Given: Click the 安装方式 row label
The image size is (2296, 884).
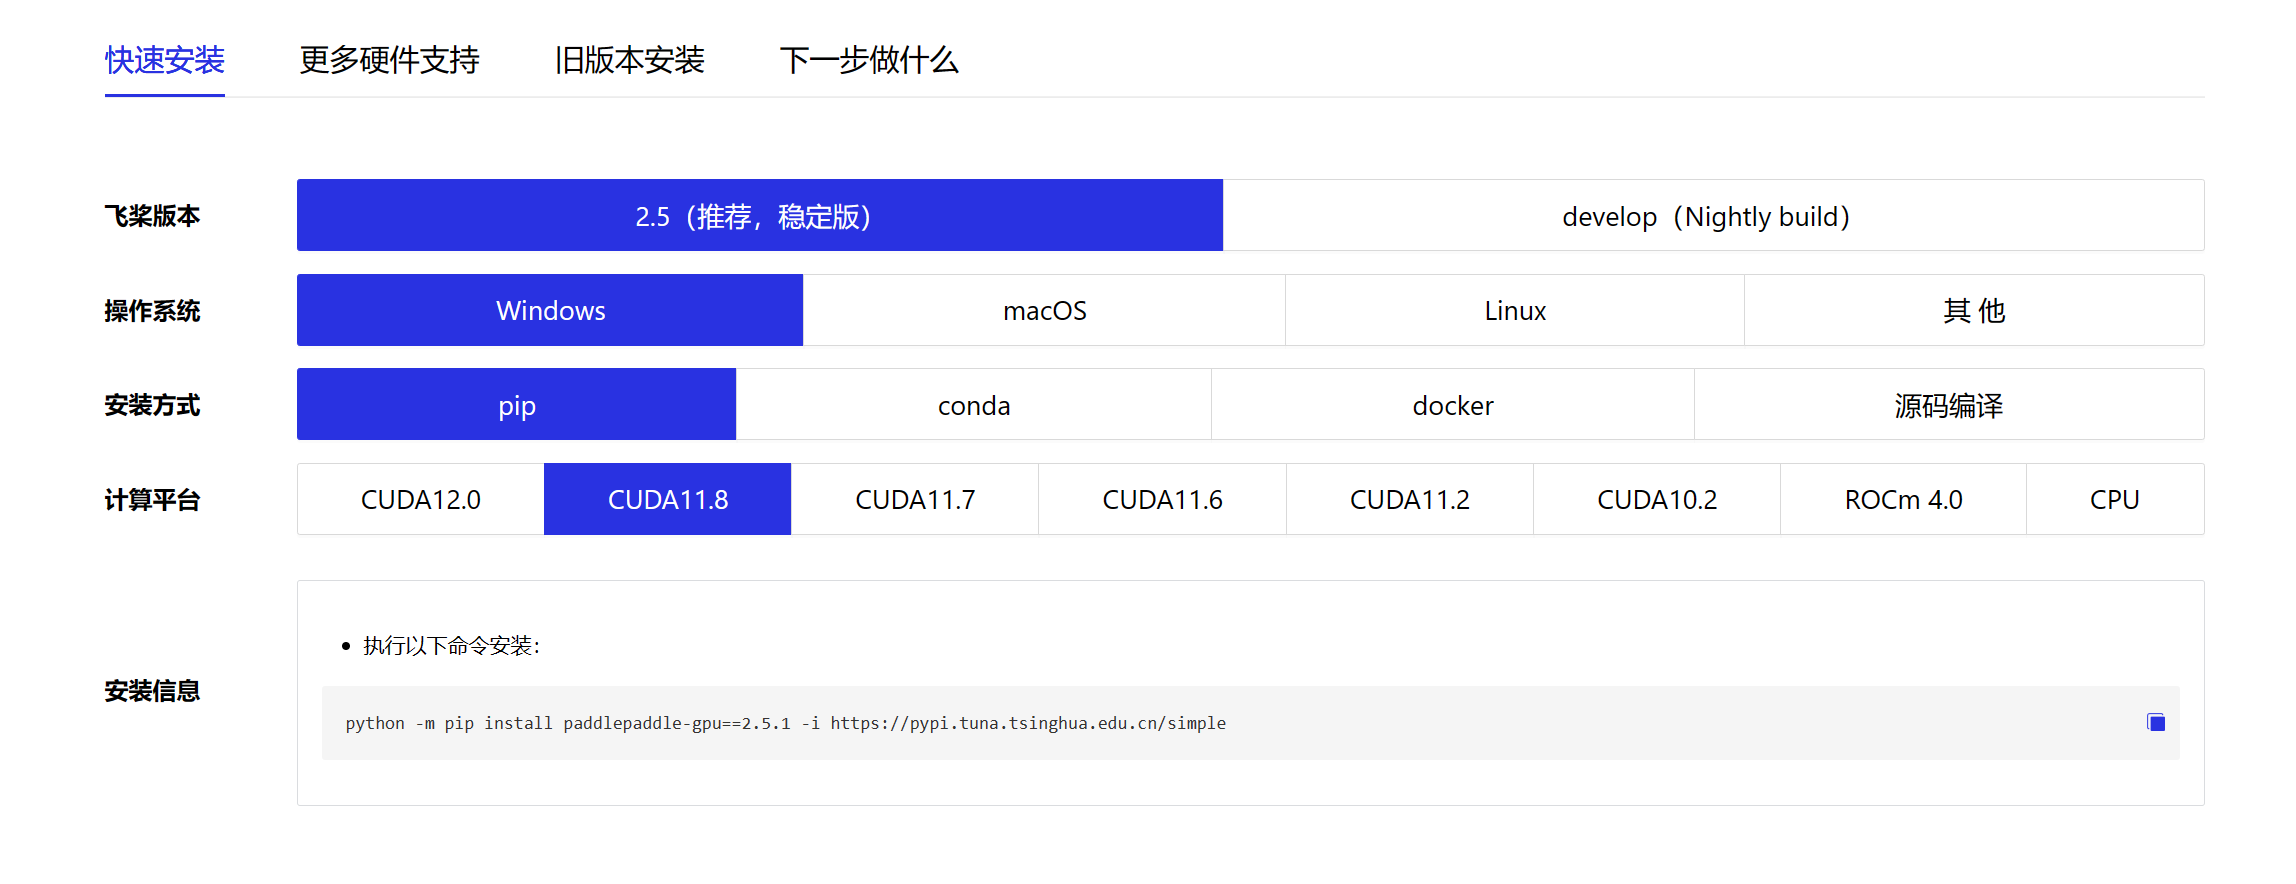Looking at the screenshot, I should coord(152,404).
